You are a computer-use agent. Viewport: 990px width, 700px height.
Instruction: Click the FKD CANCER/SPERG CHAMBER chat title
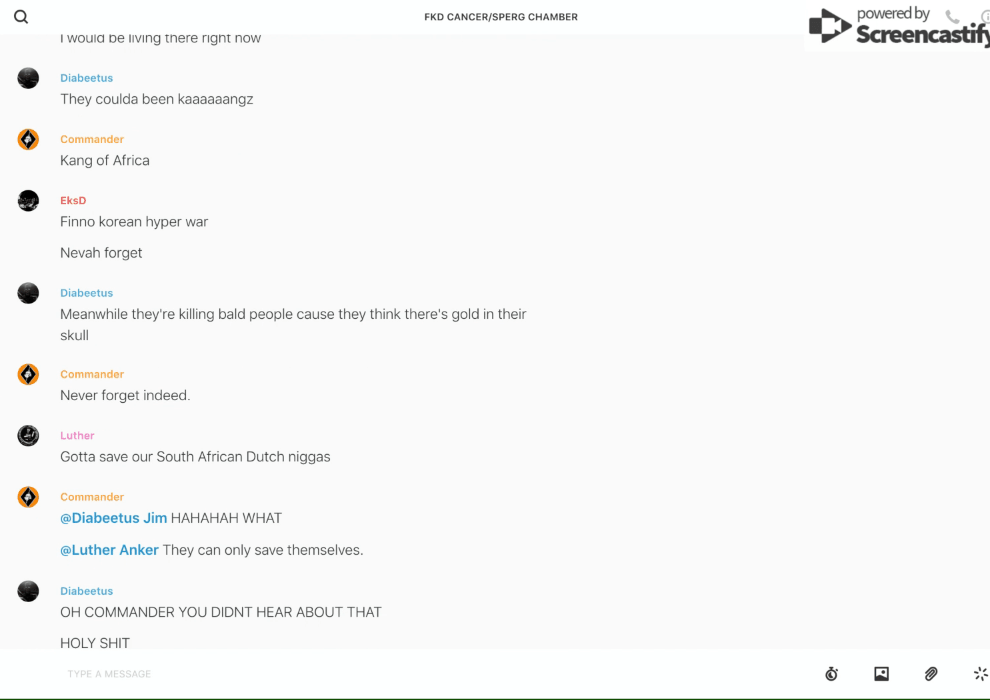[x=501, y=17]
